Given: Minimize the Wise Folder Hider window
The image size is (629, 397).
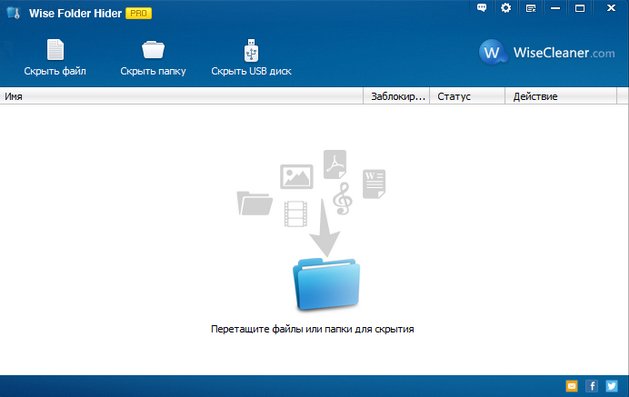Looking at the screenshot, I should [555, 8].
